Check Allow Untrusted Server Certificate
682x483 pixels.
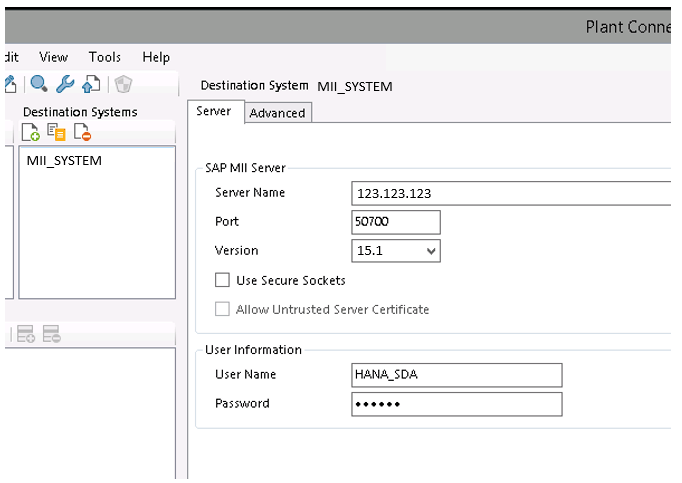222,309
